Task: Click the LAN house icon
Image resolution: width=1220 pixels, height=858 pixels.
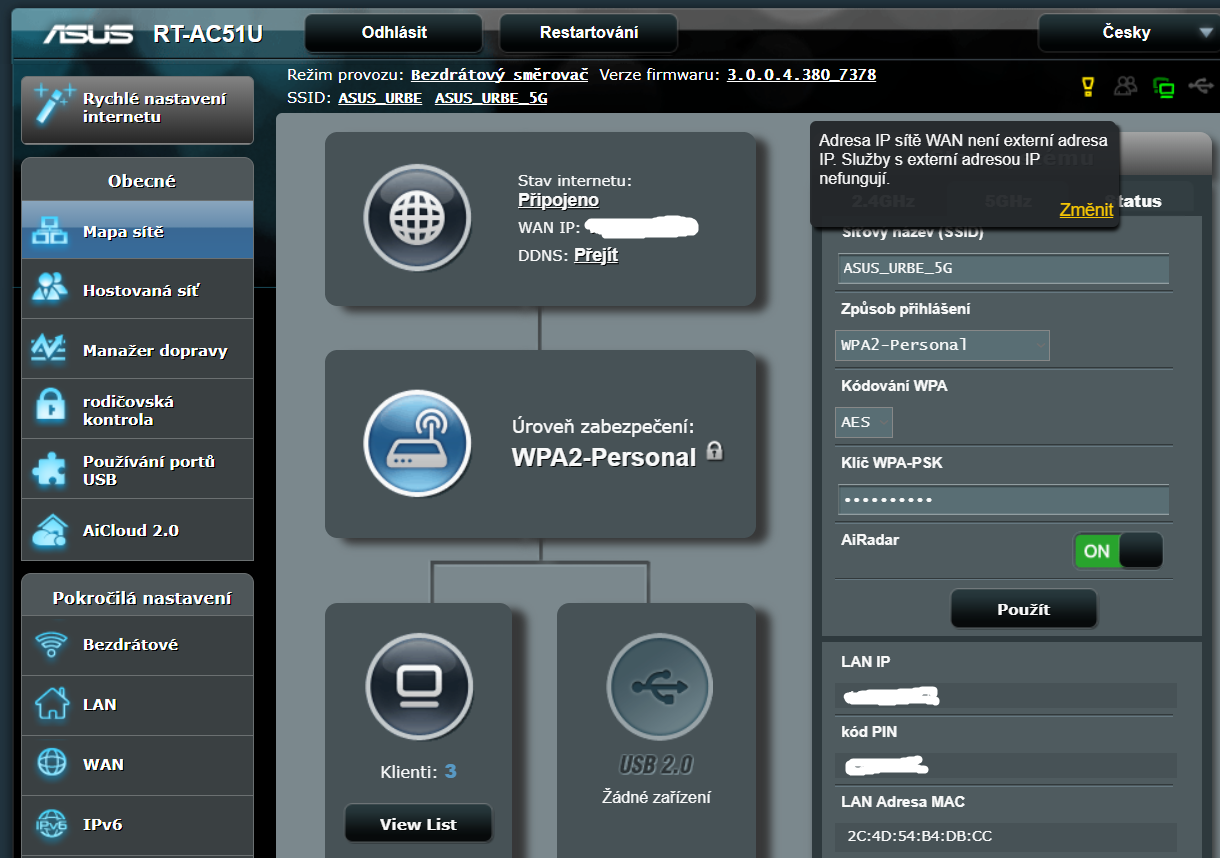Action: [51, 704]
